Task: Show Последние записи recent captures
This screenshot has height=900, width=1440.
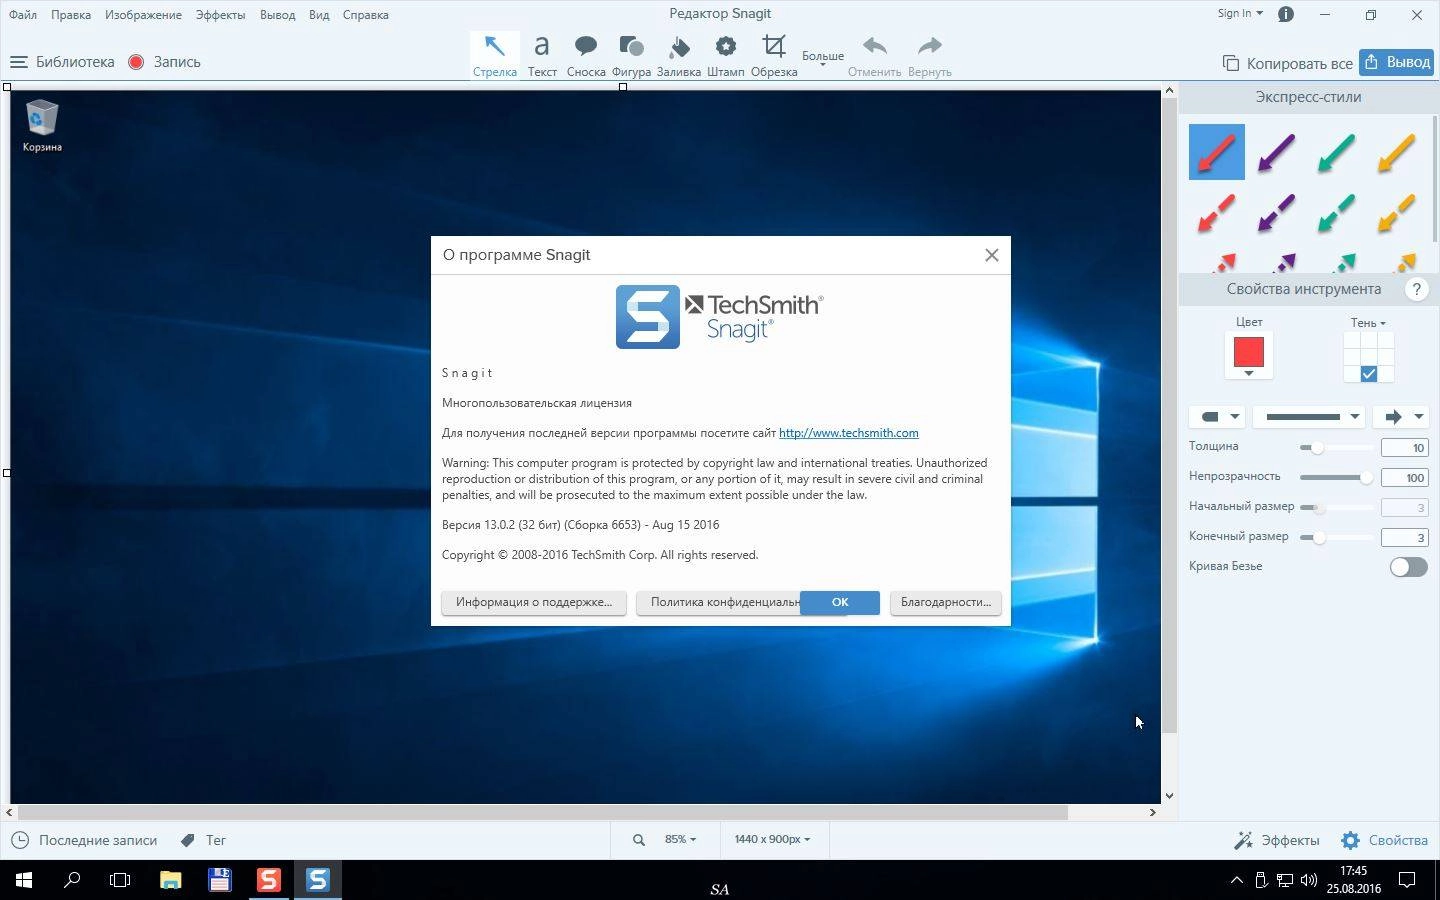Action: click(84, 840)
